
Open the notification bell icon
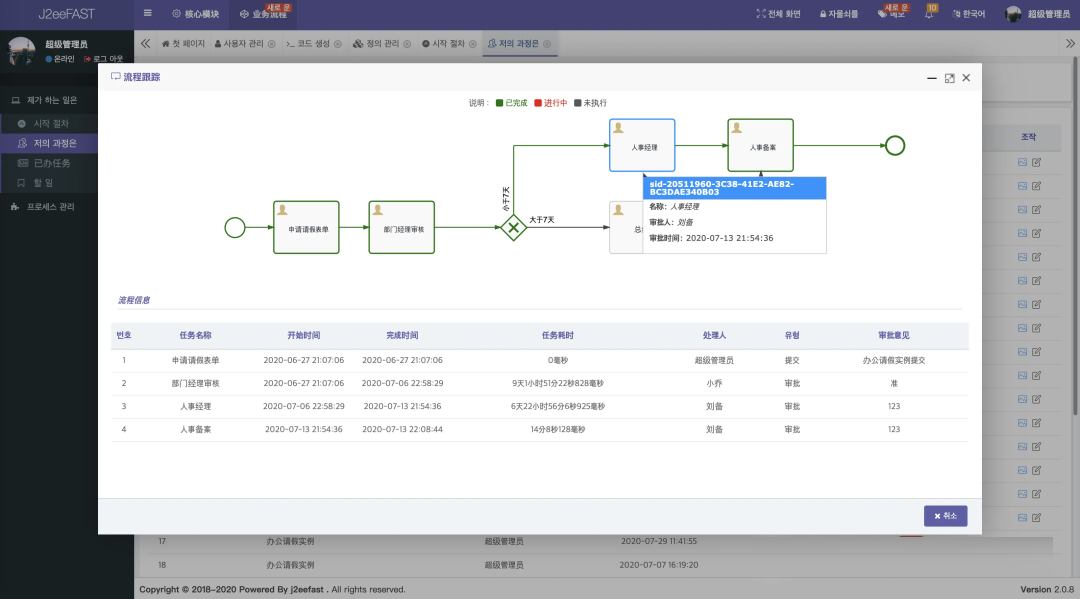(x=929, y=14)
